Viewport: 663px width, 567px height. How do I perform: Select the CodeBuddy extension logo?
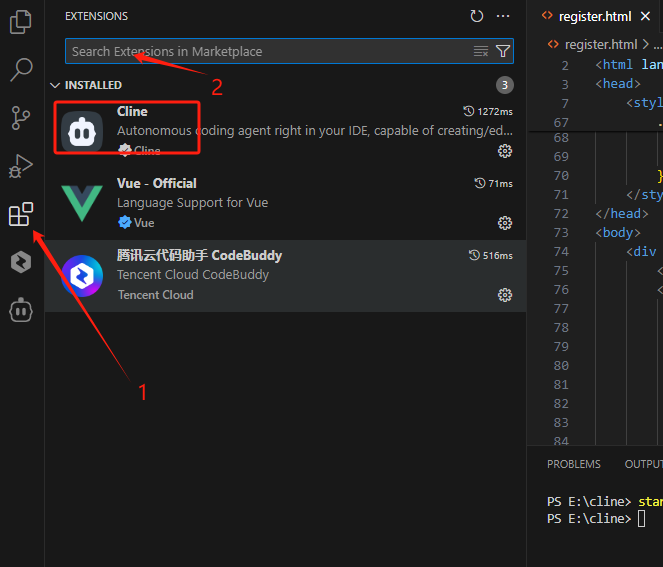tap(82, 276)
